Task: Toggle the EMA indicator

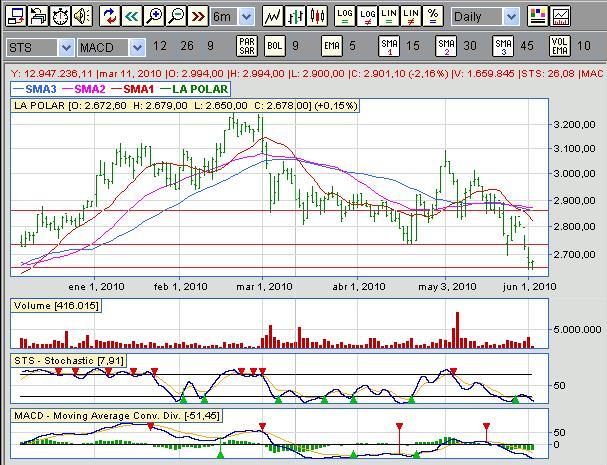Action: [x=332, y=46]
